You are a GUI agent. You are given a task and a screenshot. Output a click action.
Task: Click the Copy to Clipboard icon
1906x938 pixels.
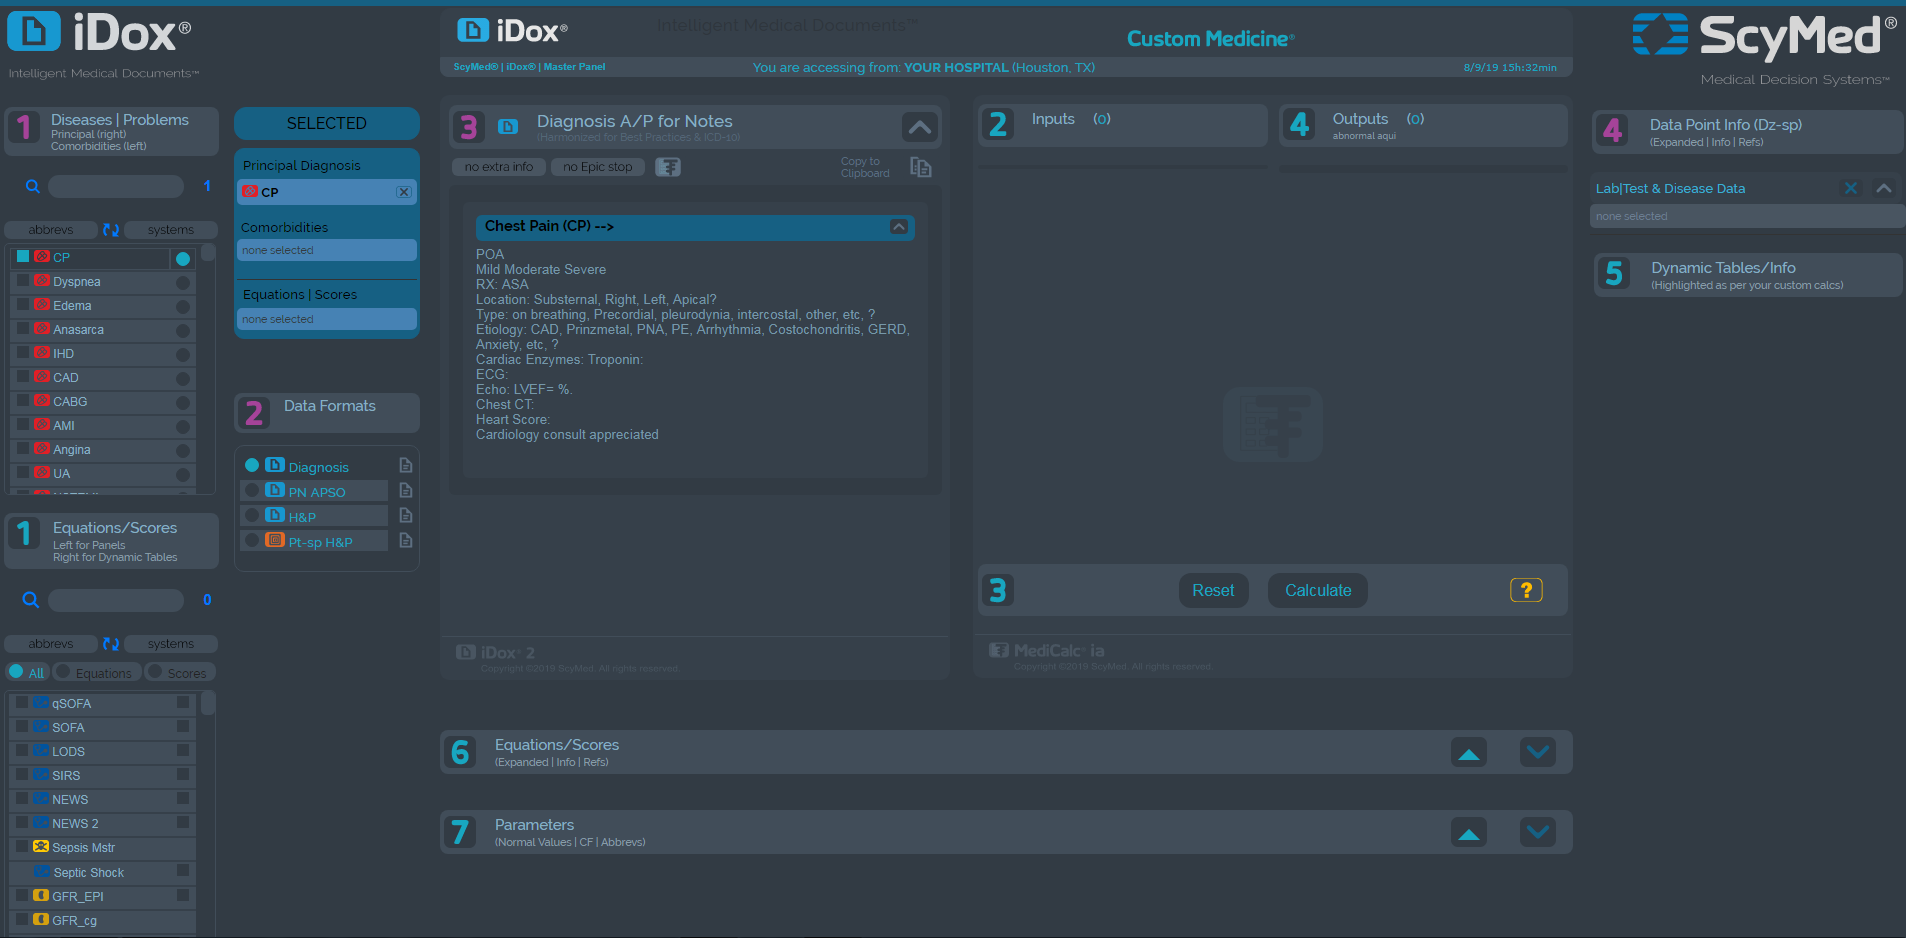coord(921,167)
